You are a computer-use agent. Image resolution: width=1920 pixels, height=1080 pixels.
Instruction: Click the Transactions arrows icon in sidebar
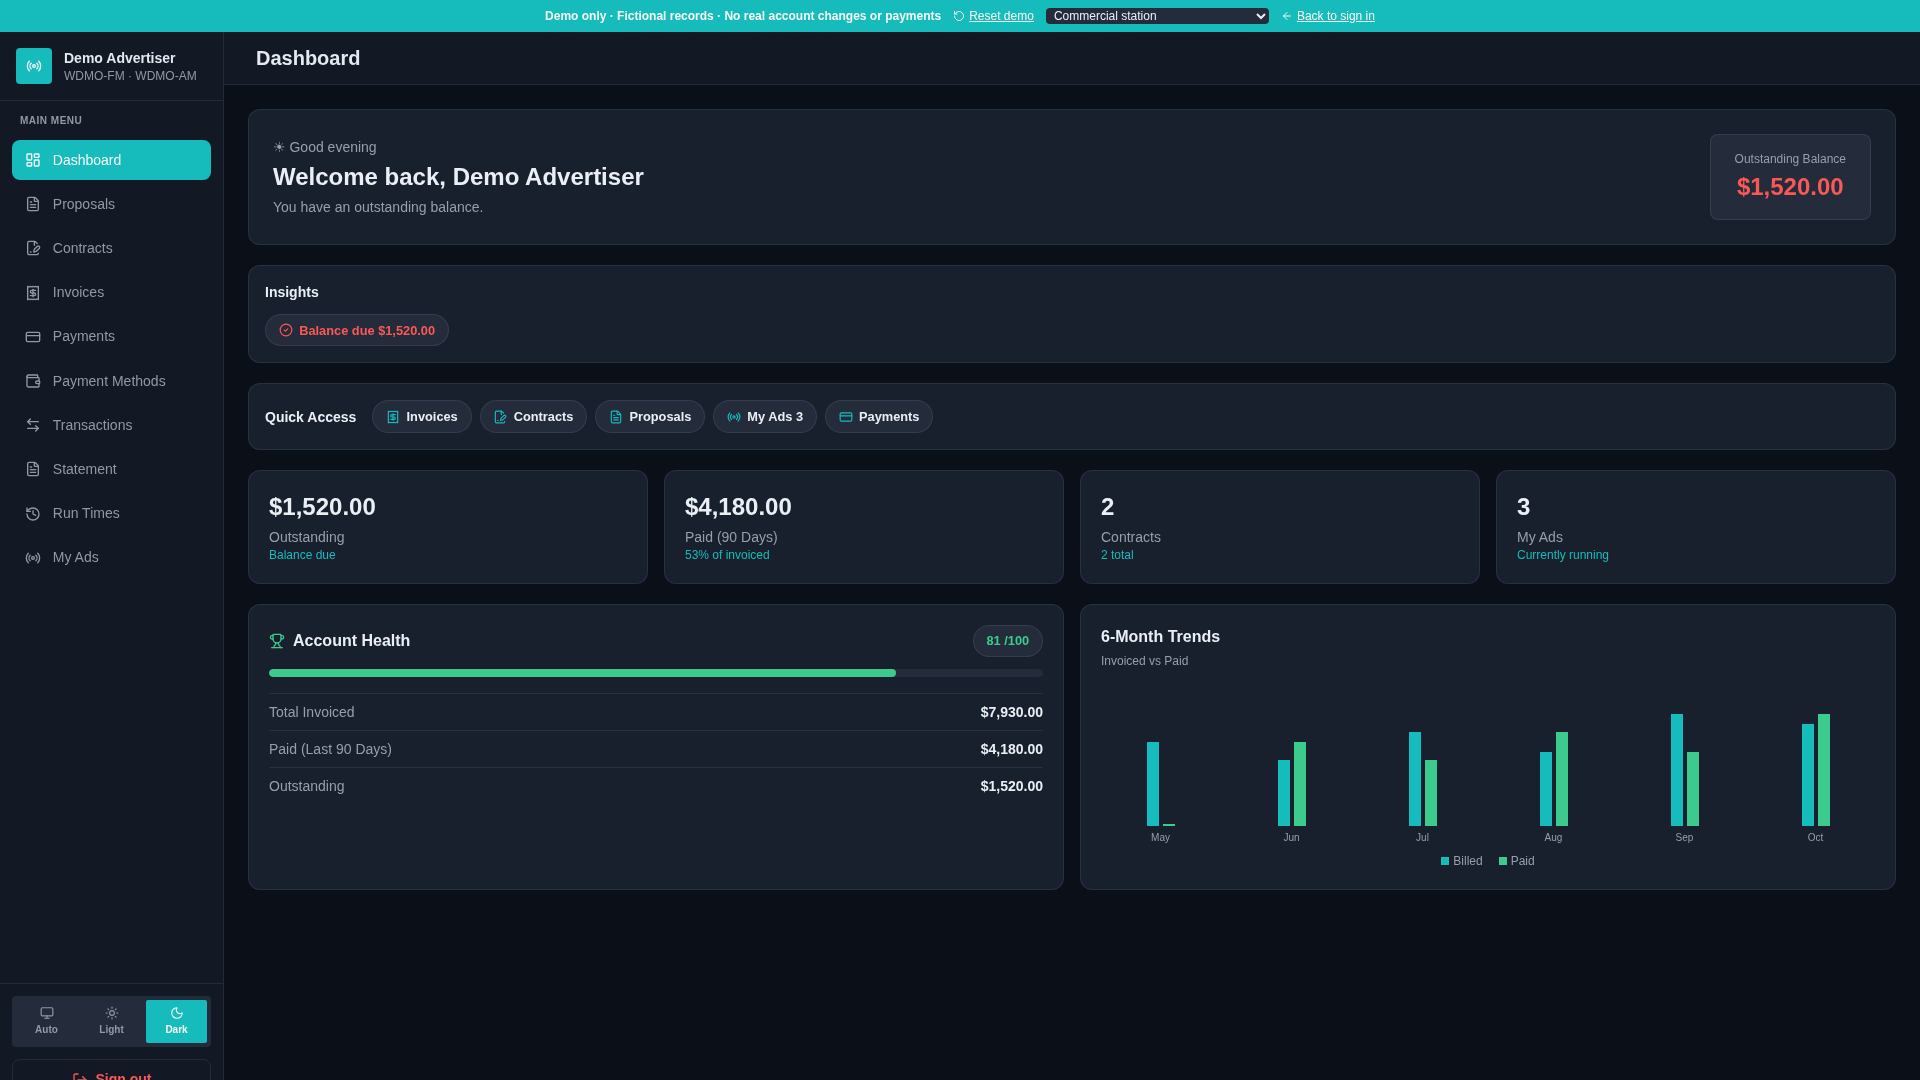(x=33, y=425)
